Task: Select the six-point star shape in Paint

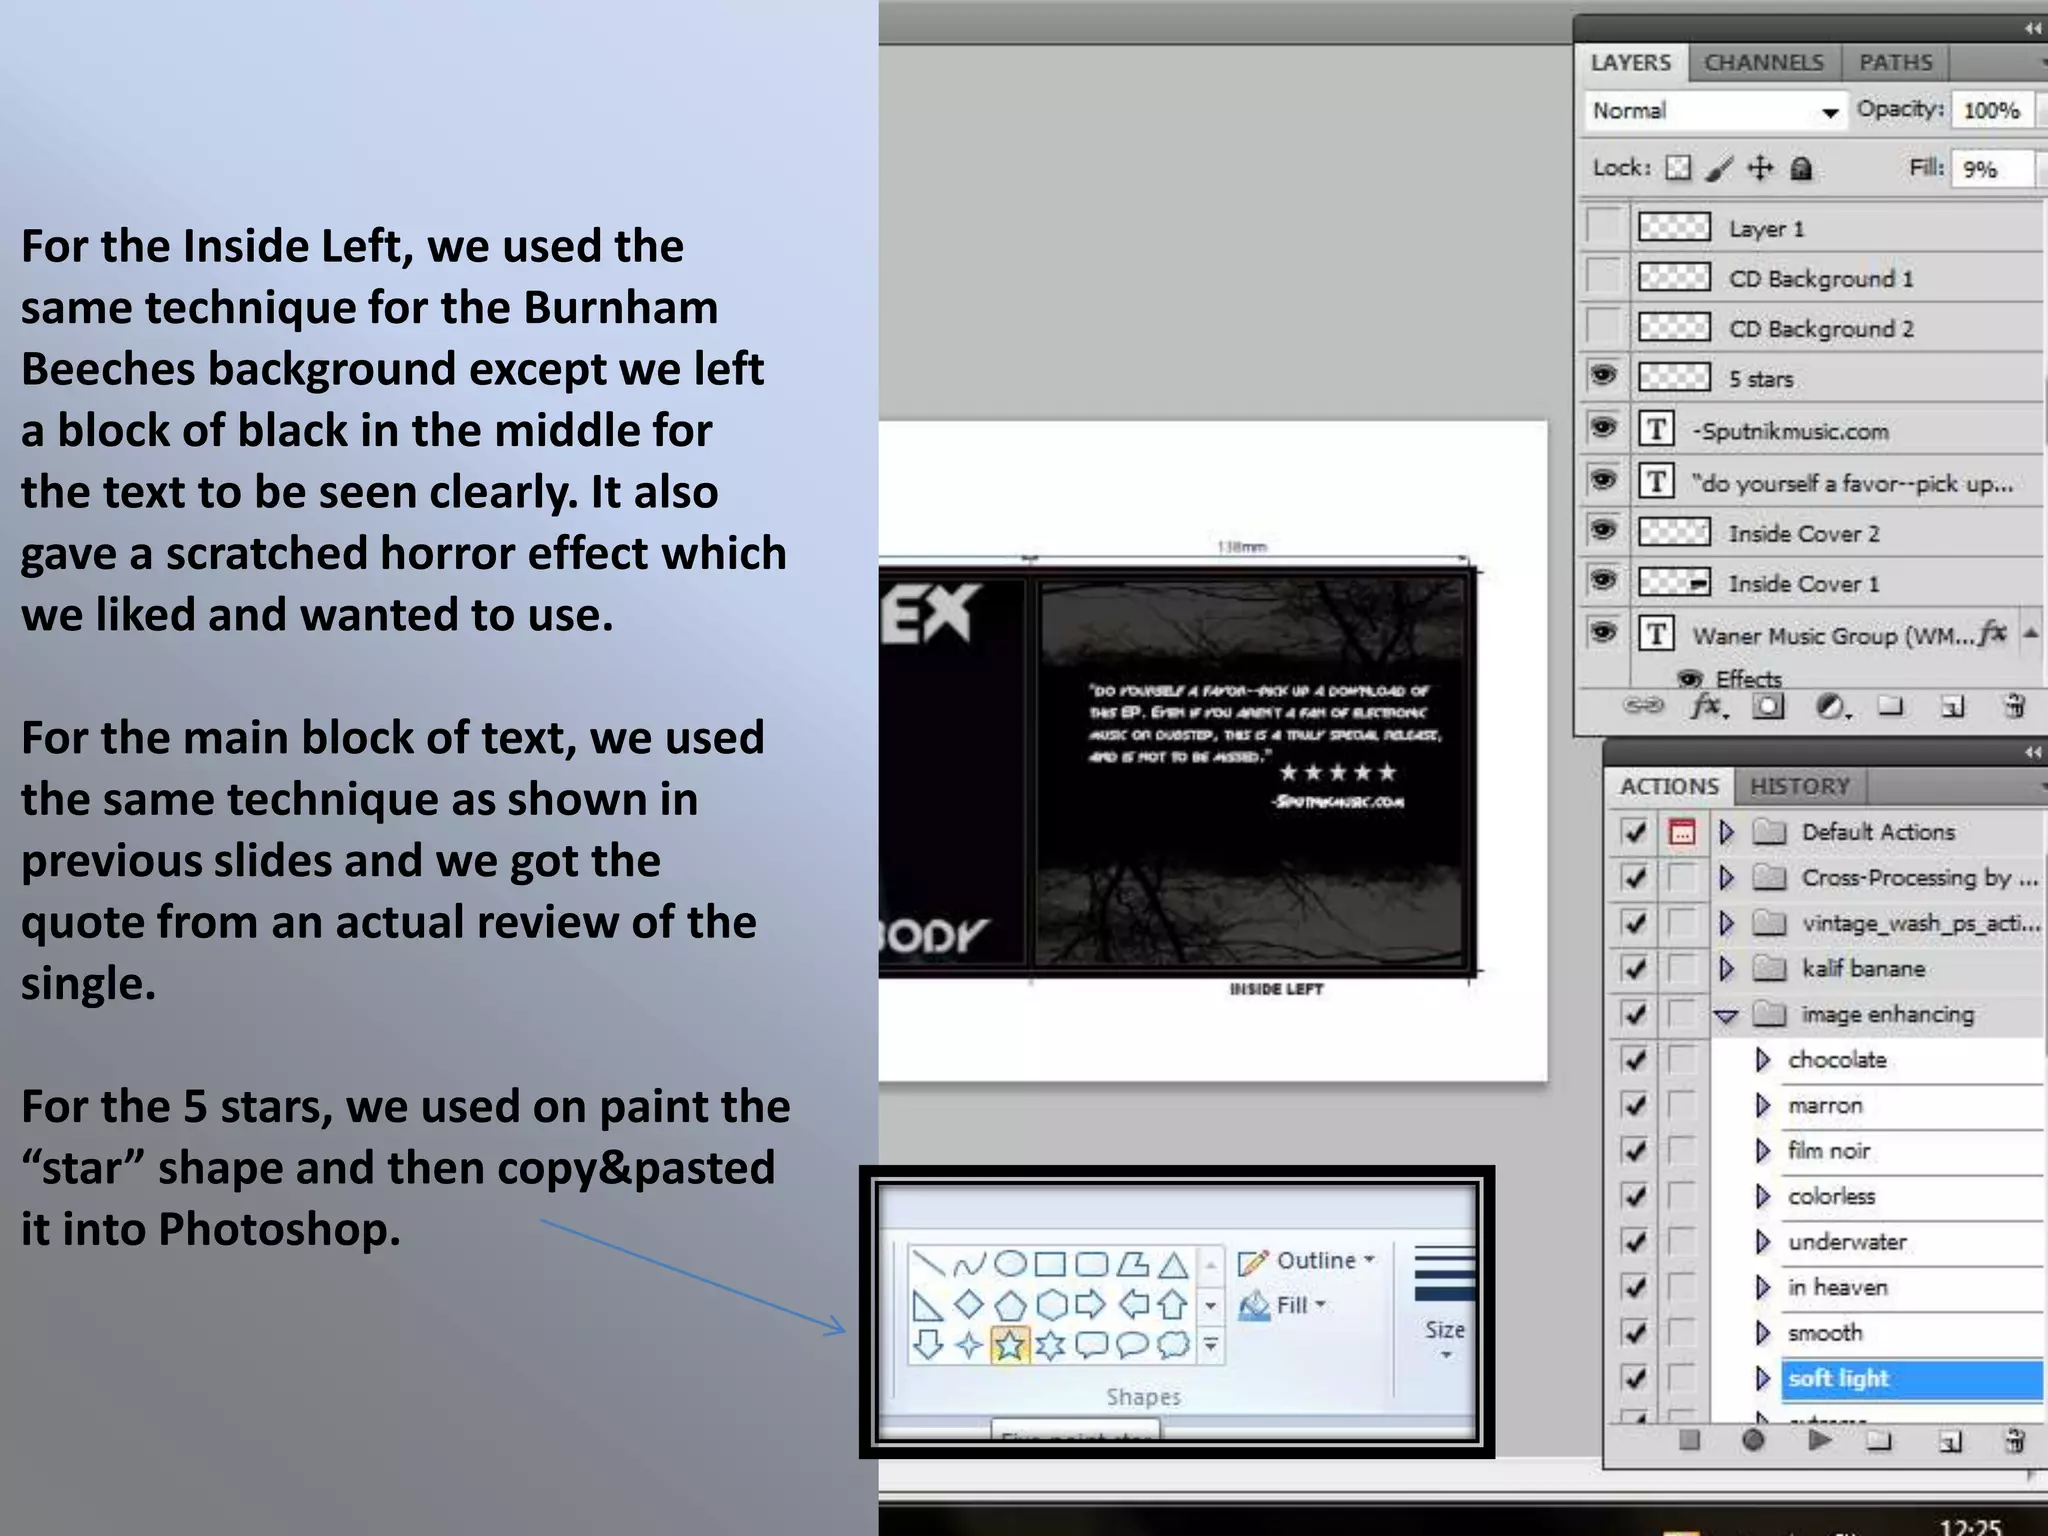Action: point(1050,1345)
